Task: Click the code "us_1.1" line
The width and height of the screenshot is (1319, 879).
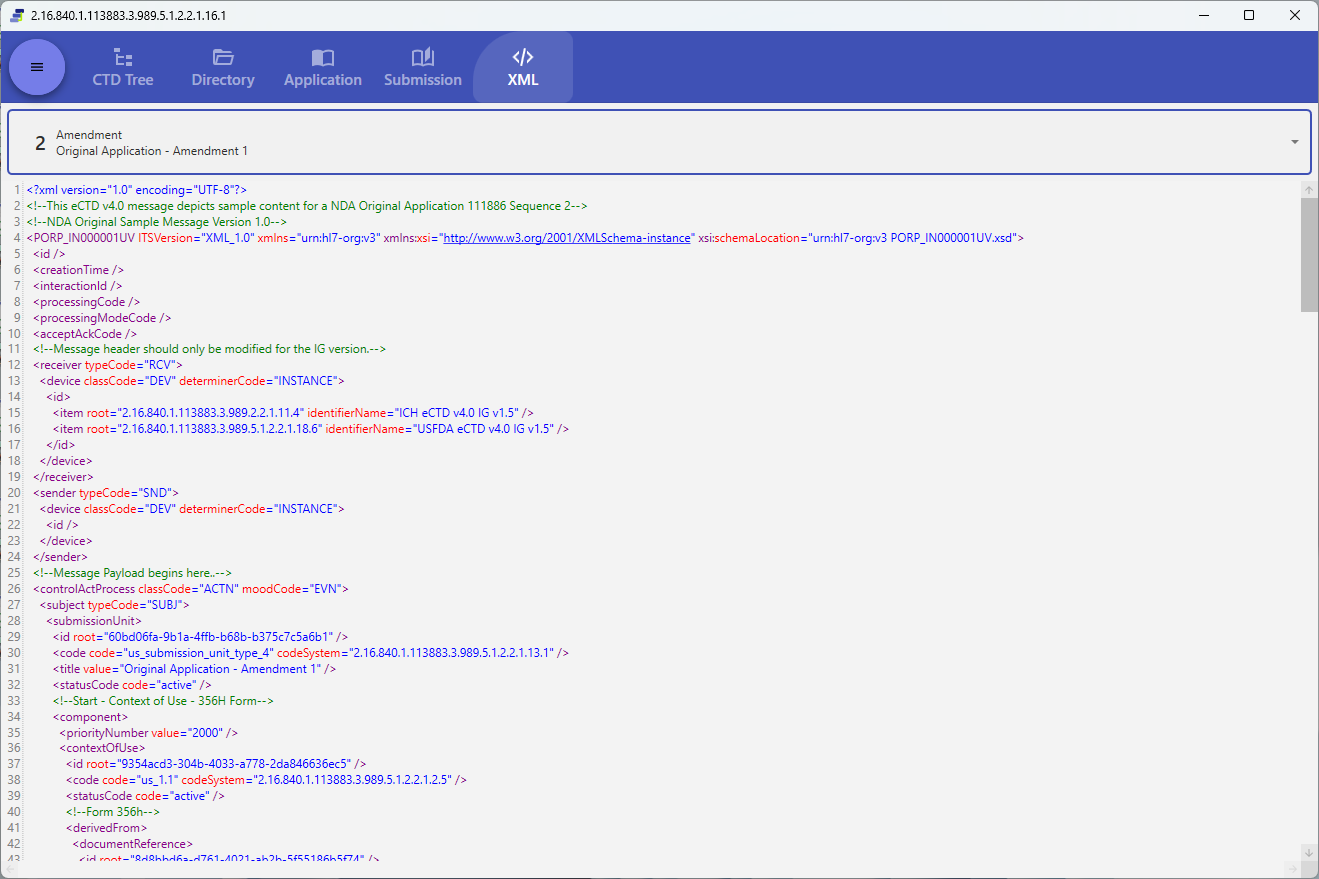Action: point(267,781)
